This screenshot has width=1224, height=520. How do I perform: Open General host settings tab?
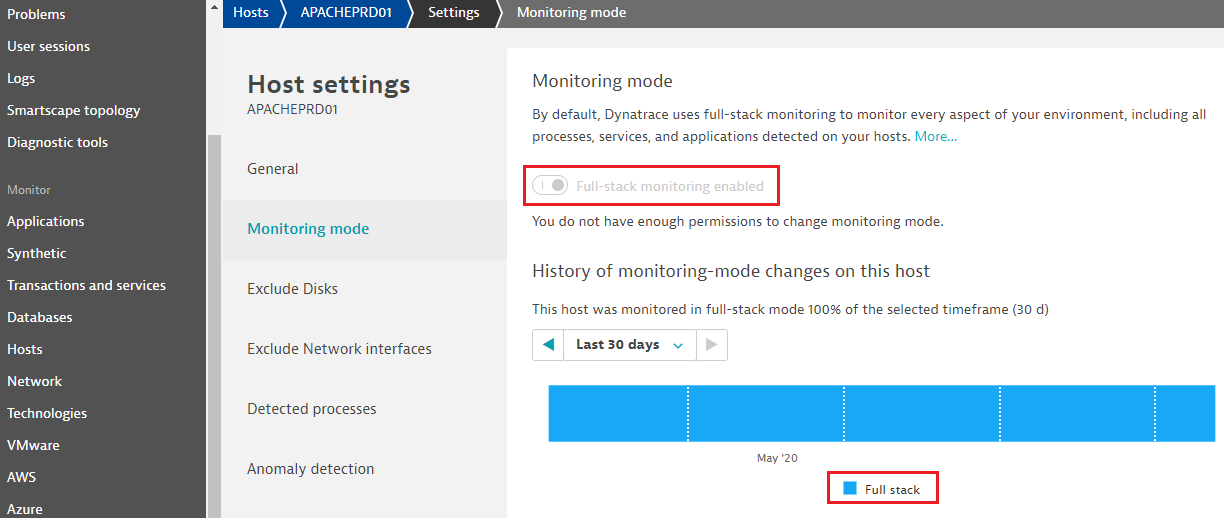273,169
